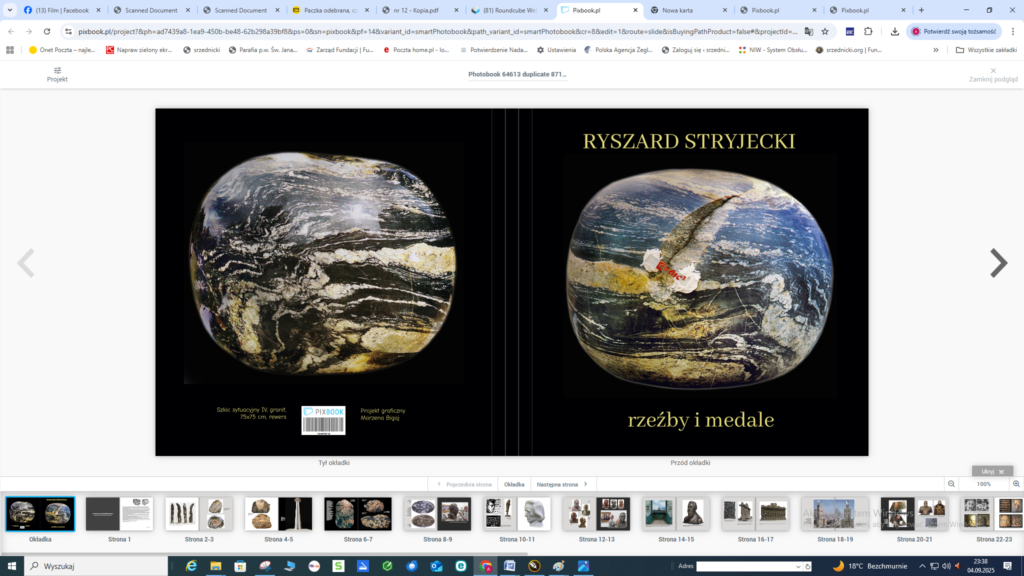Go to previous spread with left arrow

point(26,263)
